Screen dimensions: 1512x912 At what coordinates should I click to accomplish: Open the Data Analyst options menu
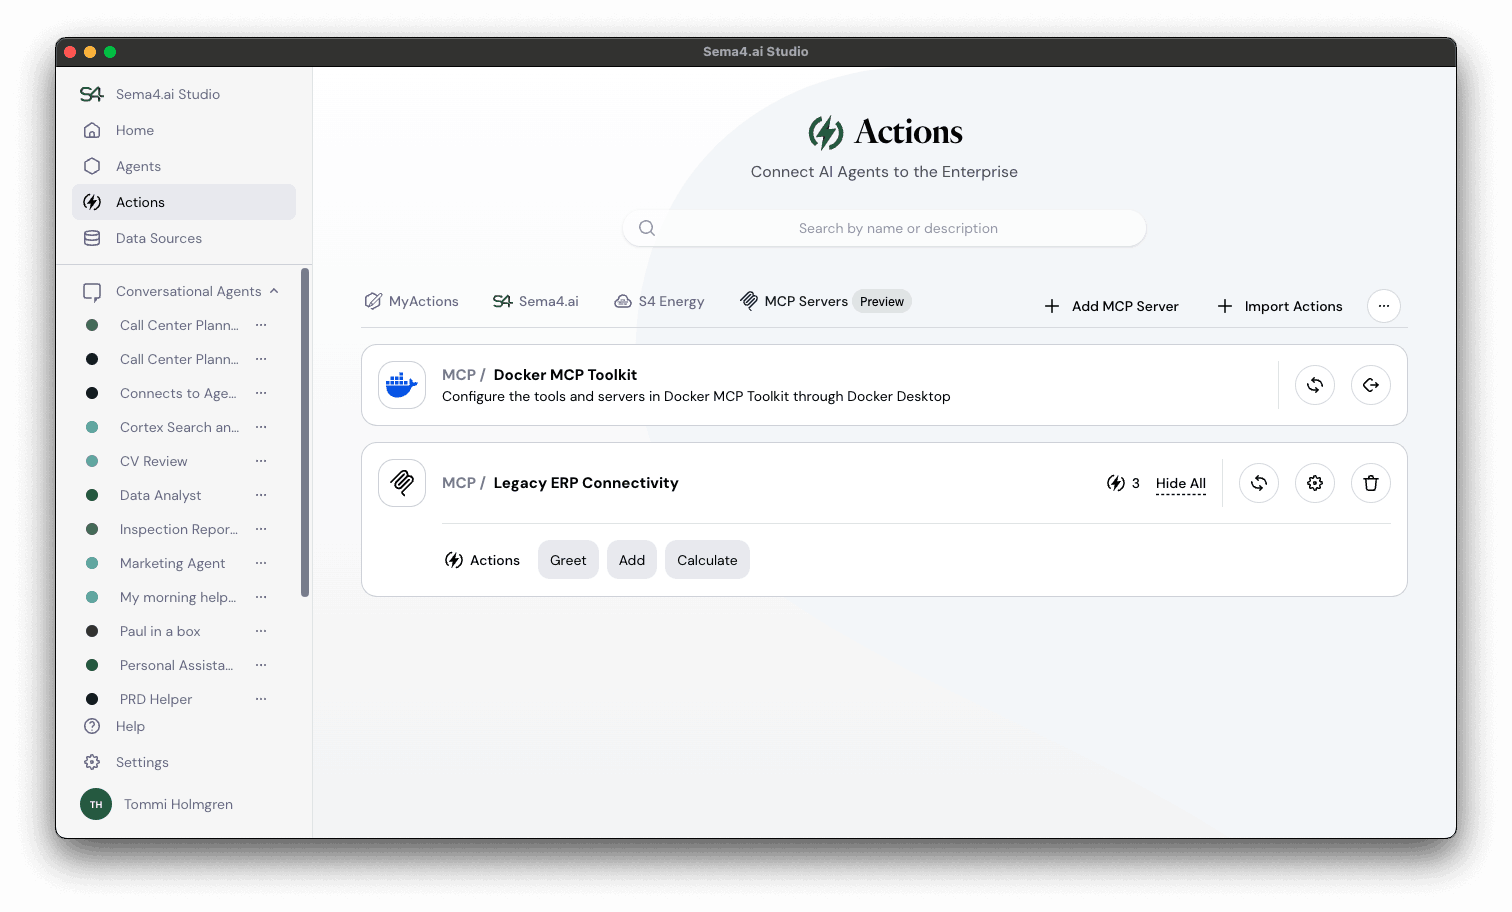tap(260, 495)
